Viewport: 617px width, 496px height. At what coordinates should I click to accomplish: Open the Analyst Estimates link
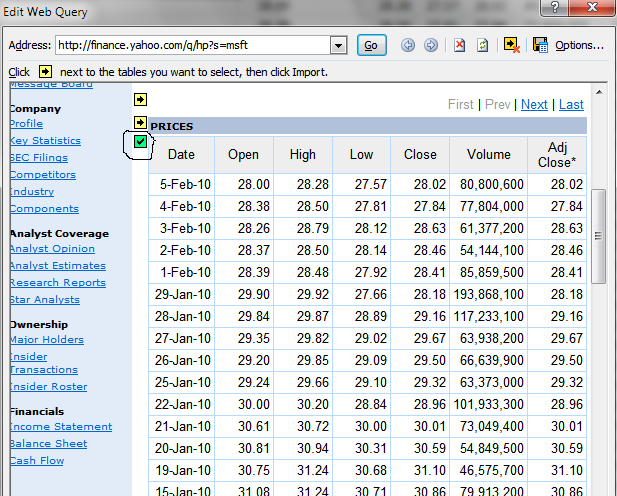pos(58,266)
